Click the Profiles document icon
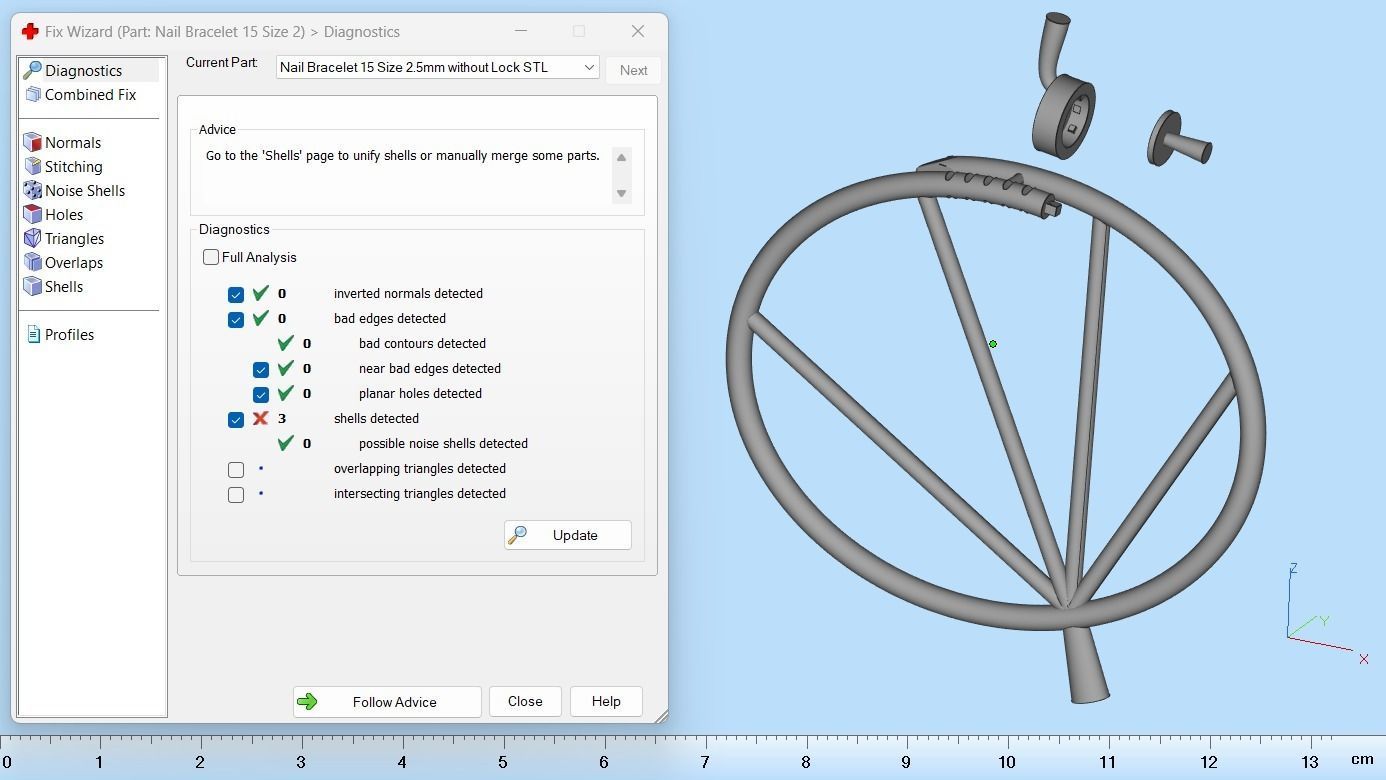Screen dimensions: 1386x780 [33, 334]
